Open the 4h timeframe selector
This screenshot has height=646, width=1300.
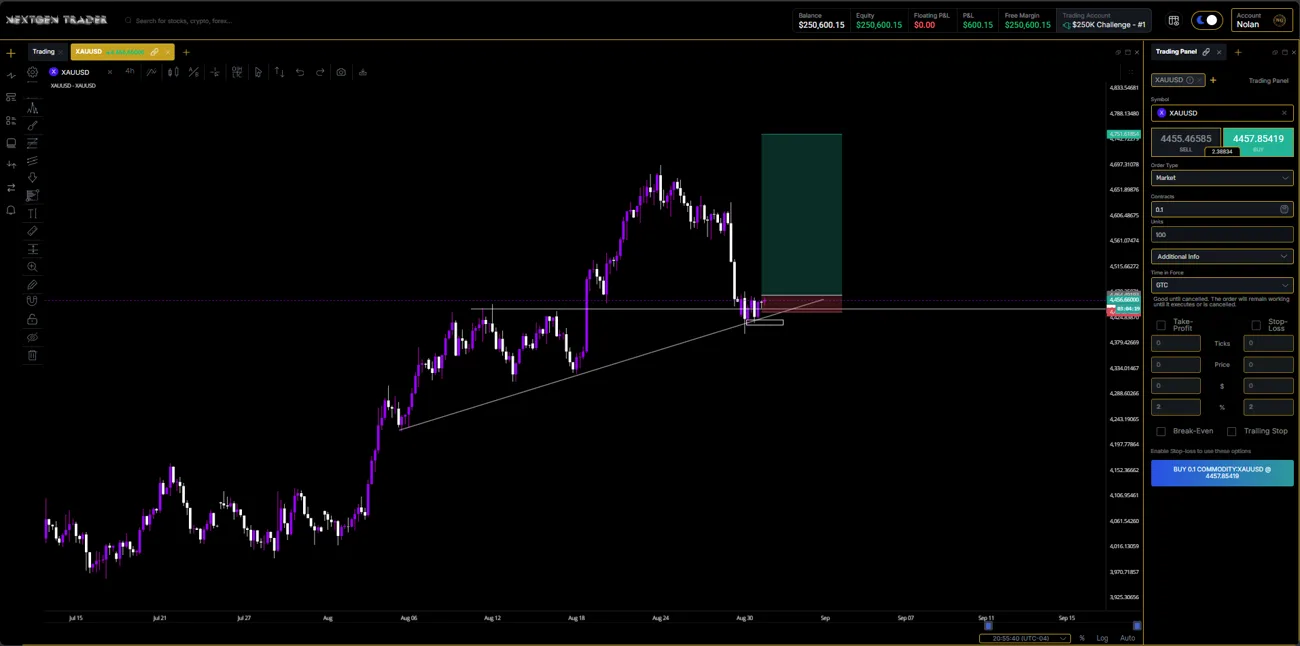(130, 72)
